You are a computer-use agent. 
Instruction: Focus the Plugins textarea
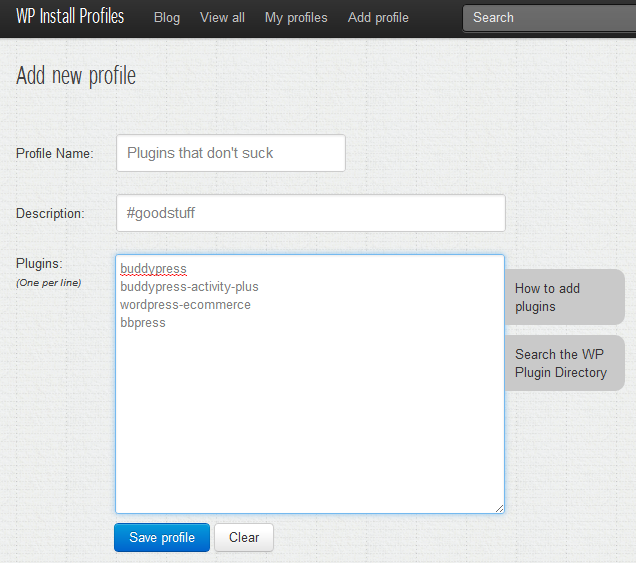tap(310, 384)
